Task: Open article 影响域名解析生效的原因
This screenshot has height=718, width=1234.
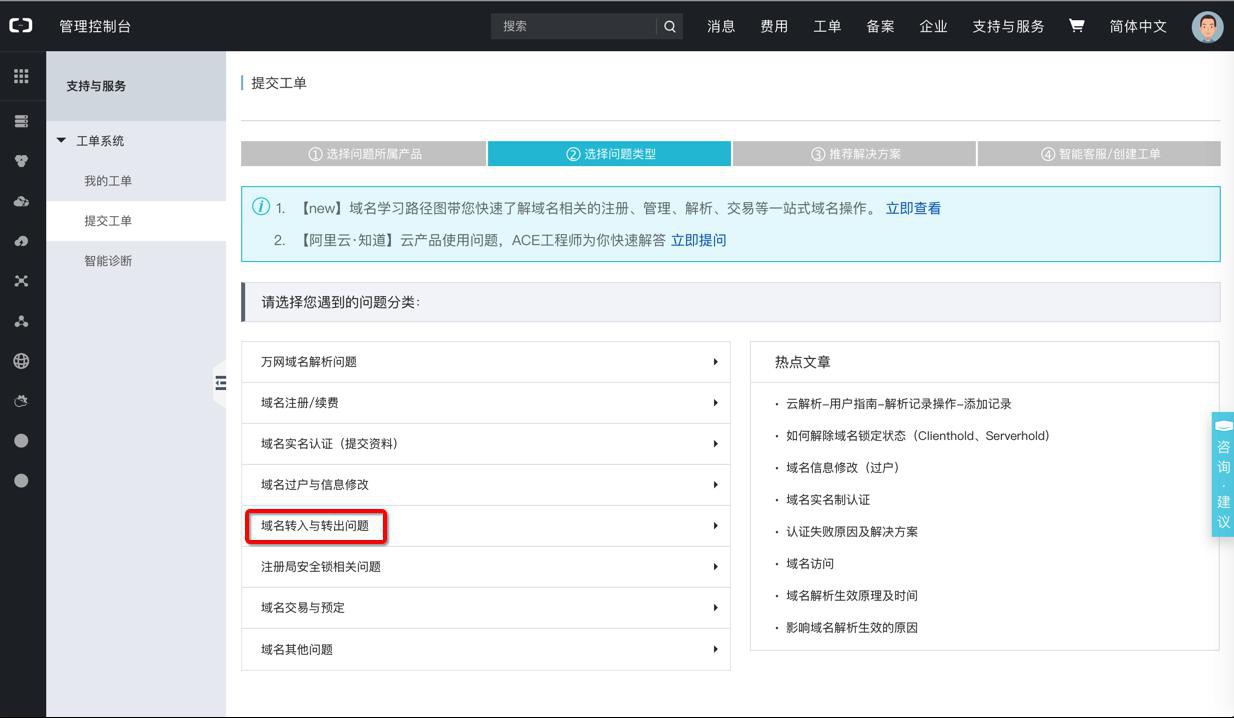Action: coord(852,628)
